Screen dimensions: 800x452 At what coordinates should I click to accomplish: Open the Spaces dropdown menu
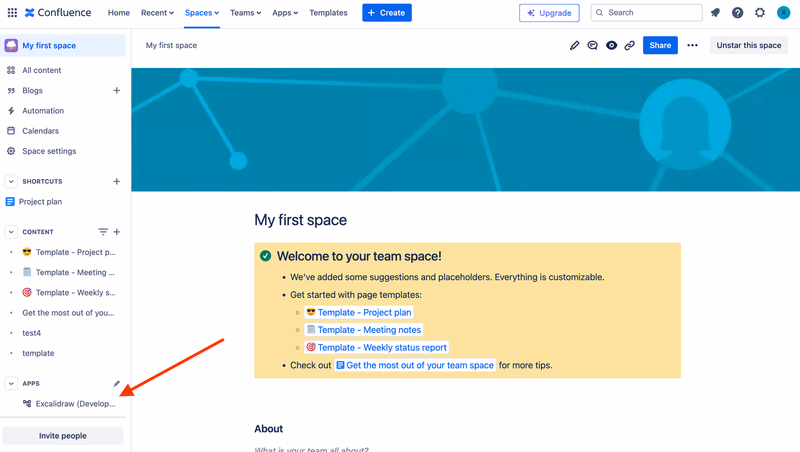pyautogui.click(x=202, y=13)
